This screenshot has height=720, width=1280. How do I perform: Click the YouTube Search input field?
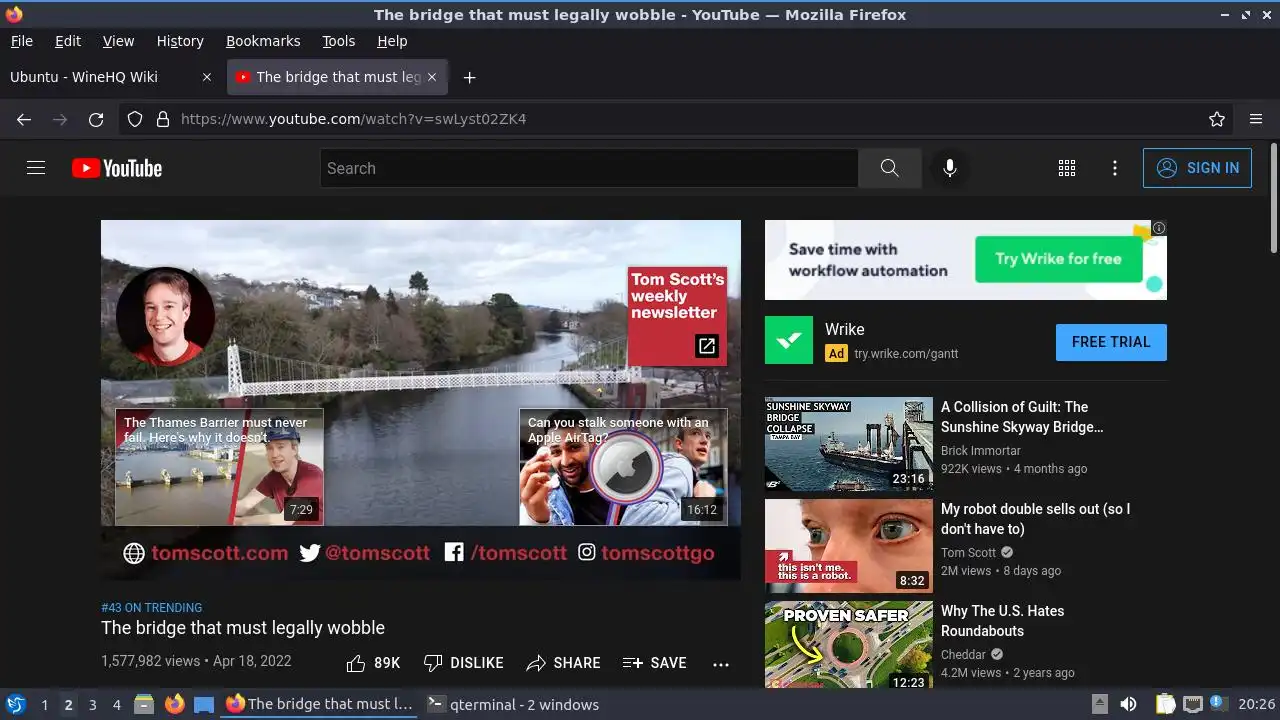pyautogui.click(x=589, y=168)
